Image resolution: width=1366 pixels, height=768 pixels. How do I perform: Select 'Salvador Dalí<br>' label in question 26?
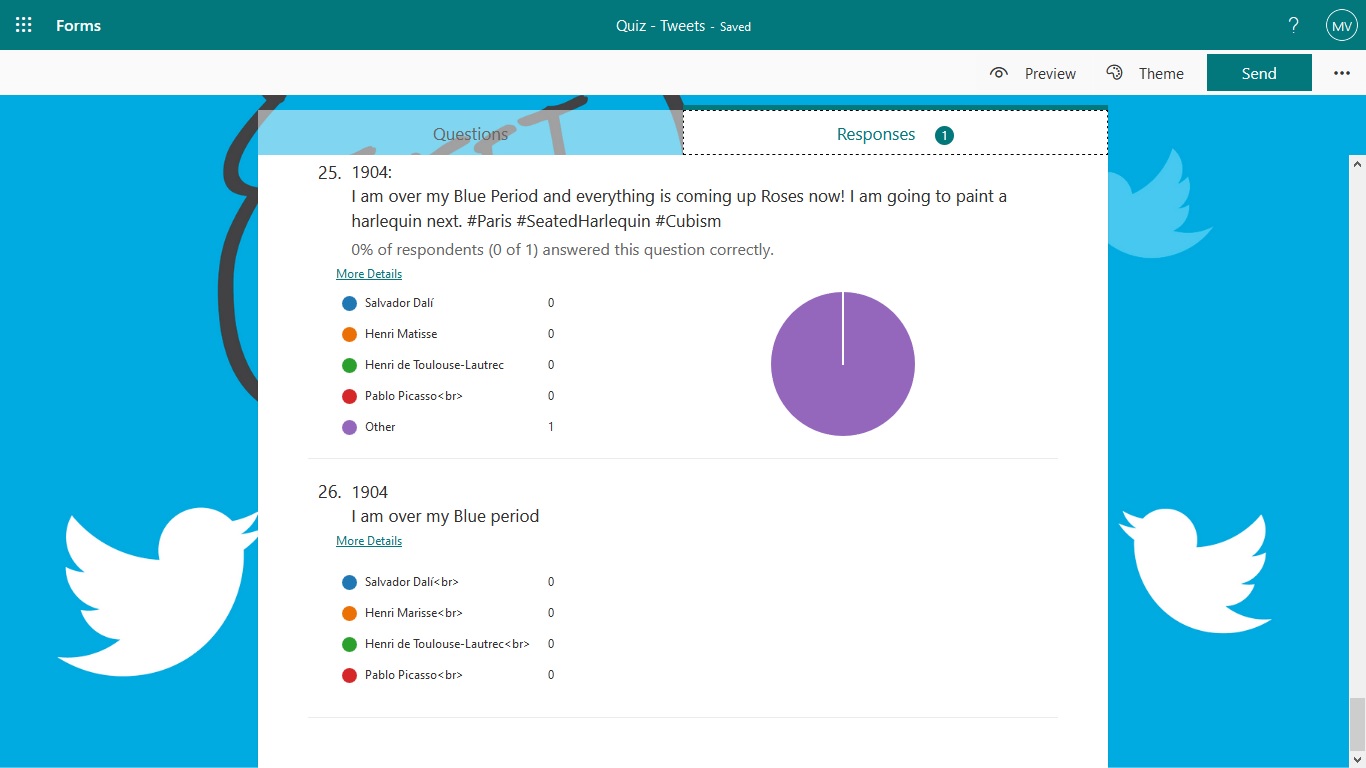click(412, 582)
